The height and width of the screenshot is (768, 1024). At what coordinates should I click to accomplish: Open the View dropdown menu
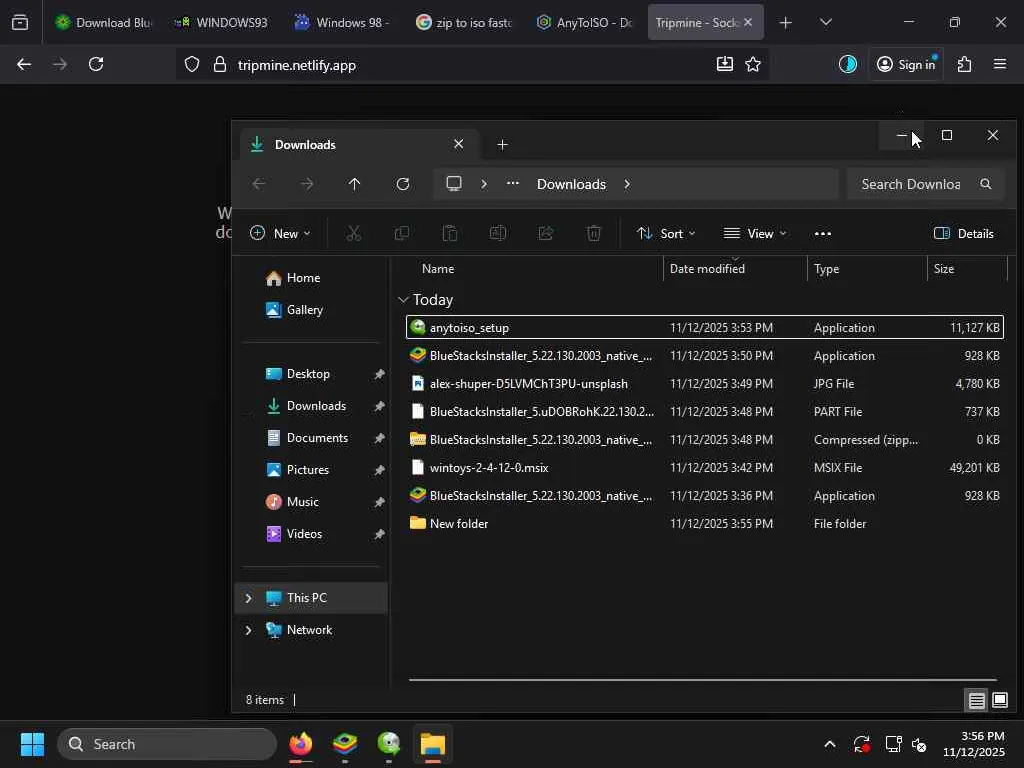(755, 233)
